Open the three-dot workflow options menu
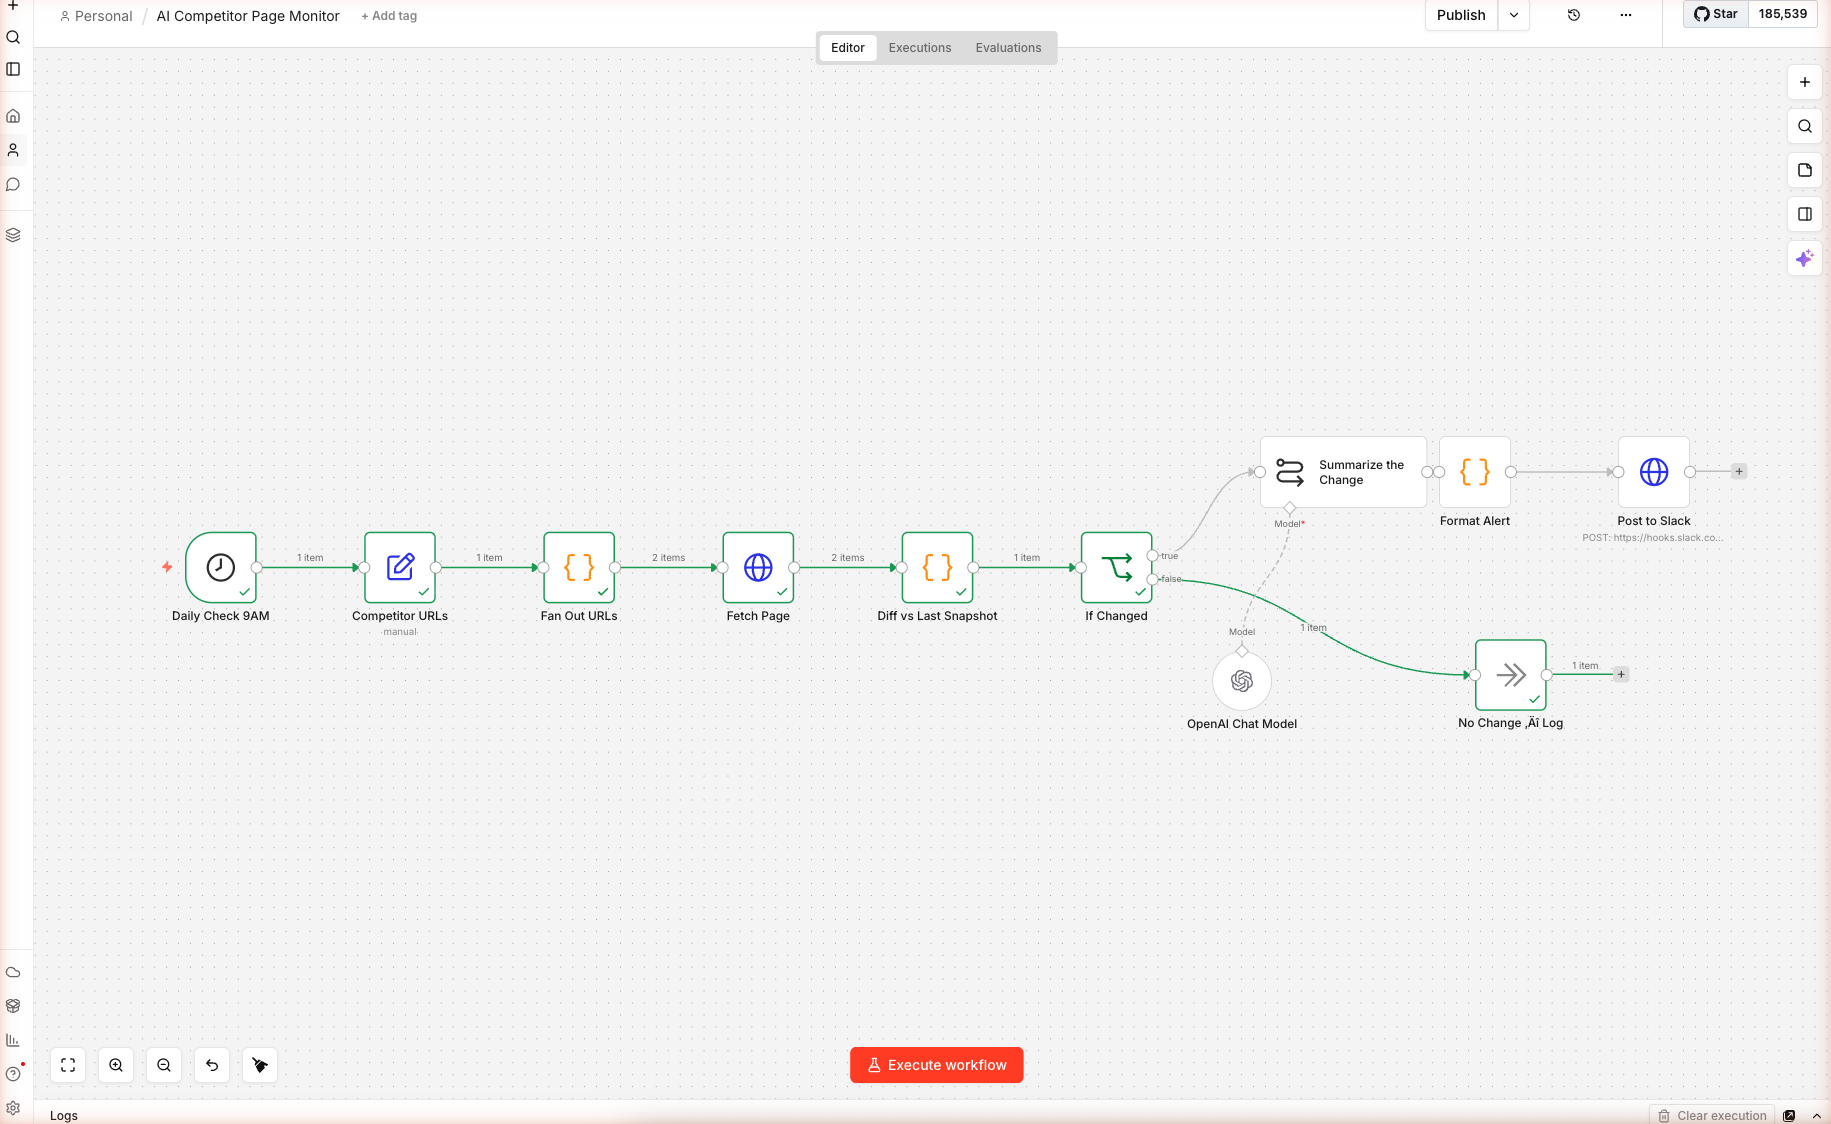Viewport: 1831px width, 1124px height. pyautogui.click(x=1625, y=15)
